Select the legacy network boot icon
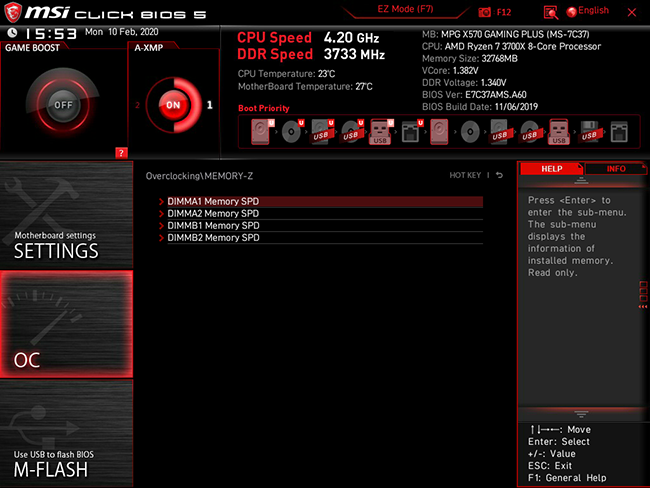The height and width of the screenshot is (488, 650). coord(619,132)
